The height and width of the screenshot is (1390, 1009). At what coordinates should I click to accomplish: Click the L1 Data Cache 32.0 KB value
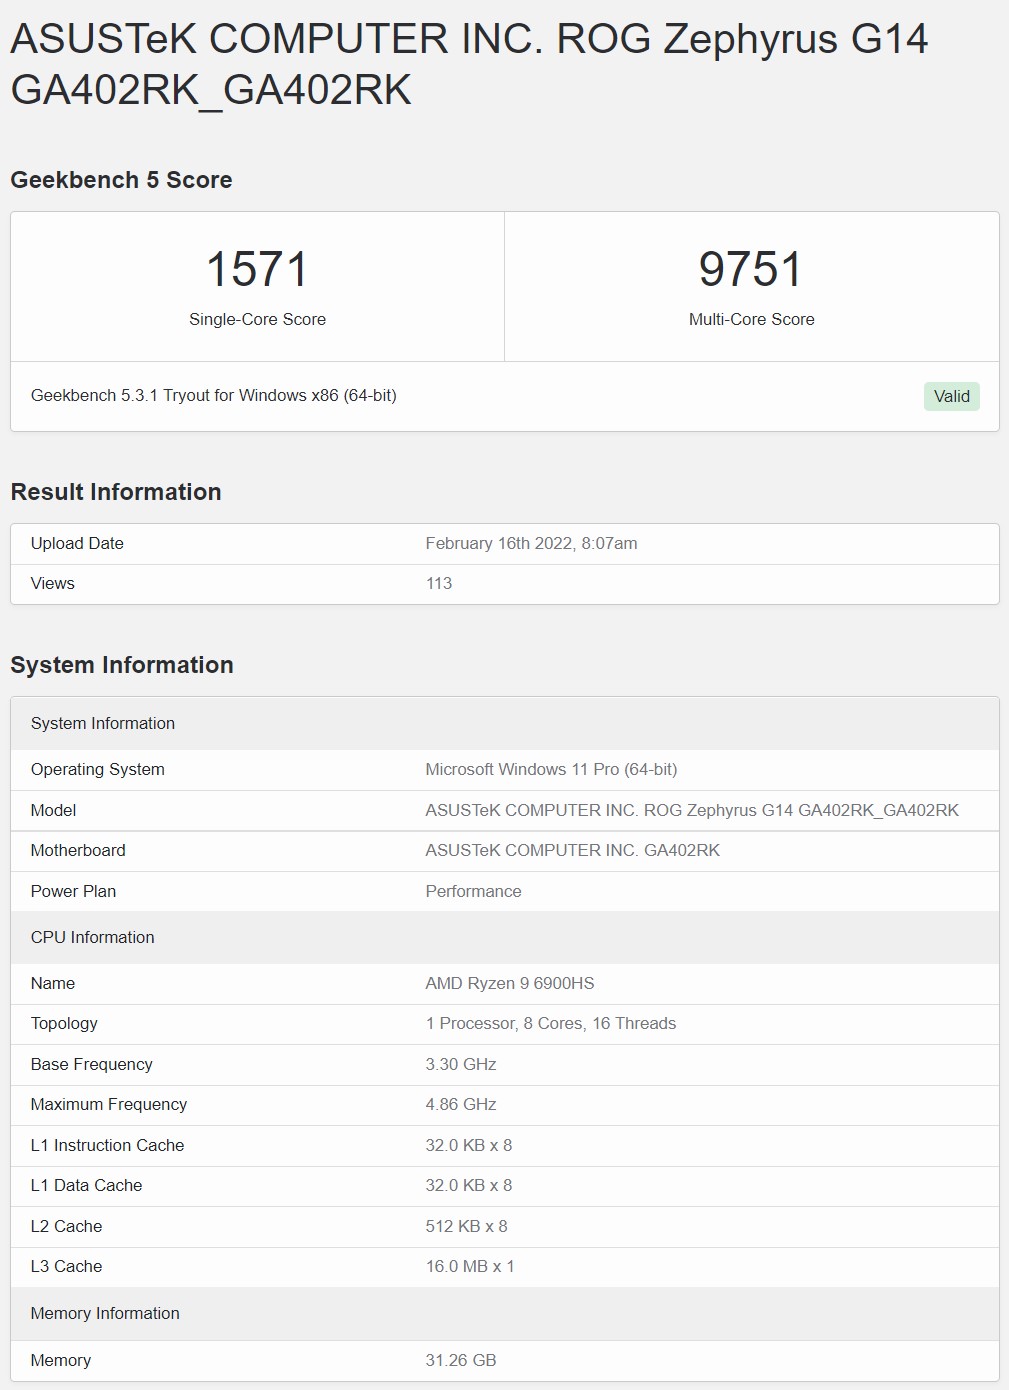click(469, 1185)
